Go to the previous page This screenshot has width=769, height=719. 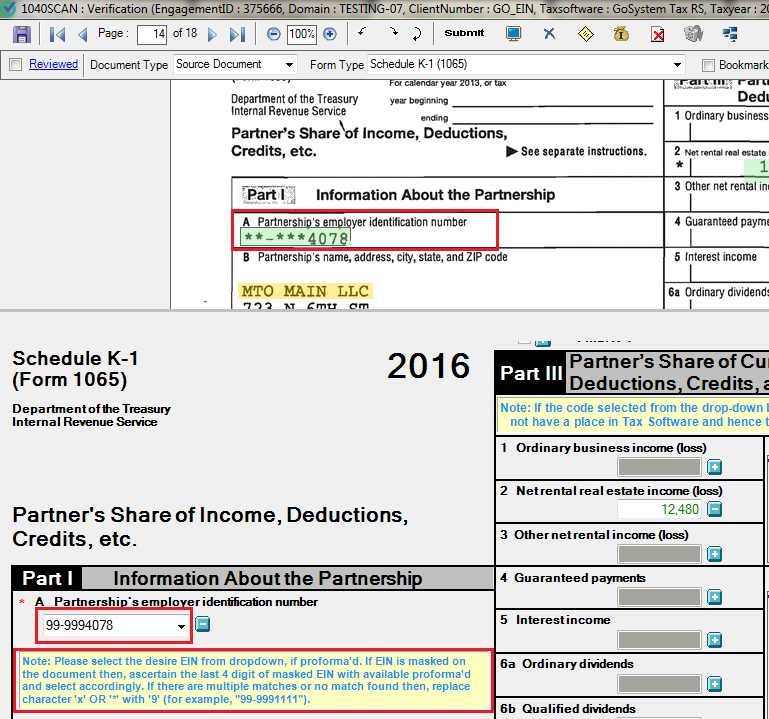pos(82,34)
